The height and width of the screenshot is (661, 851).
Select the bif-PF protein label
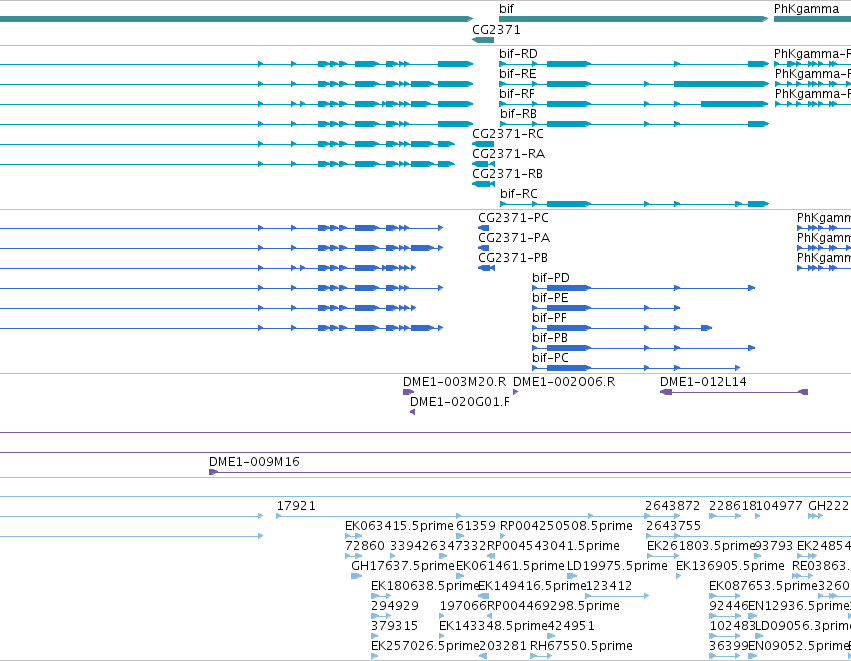549,318
